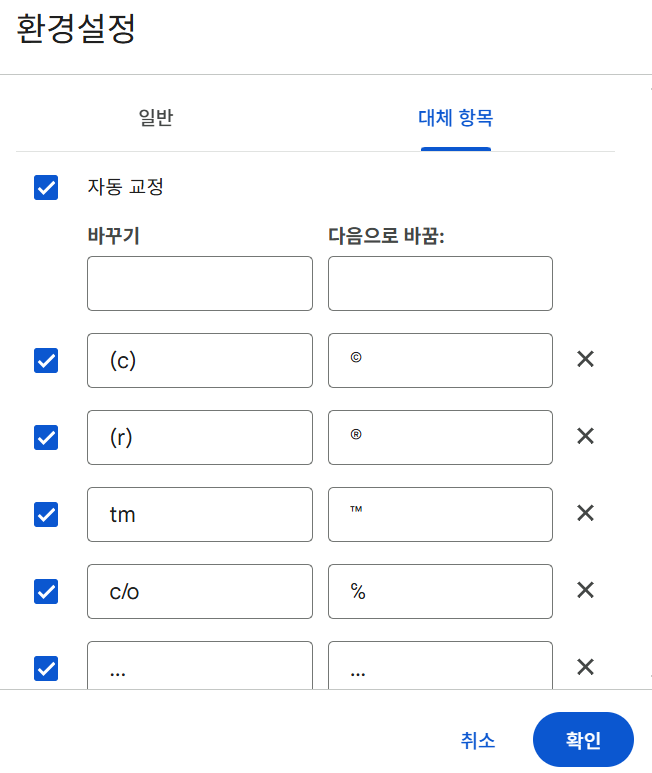Toggle the ellipsis row checkbox

pyautogui.click(x=46, y=668)
